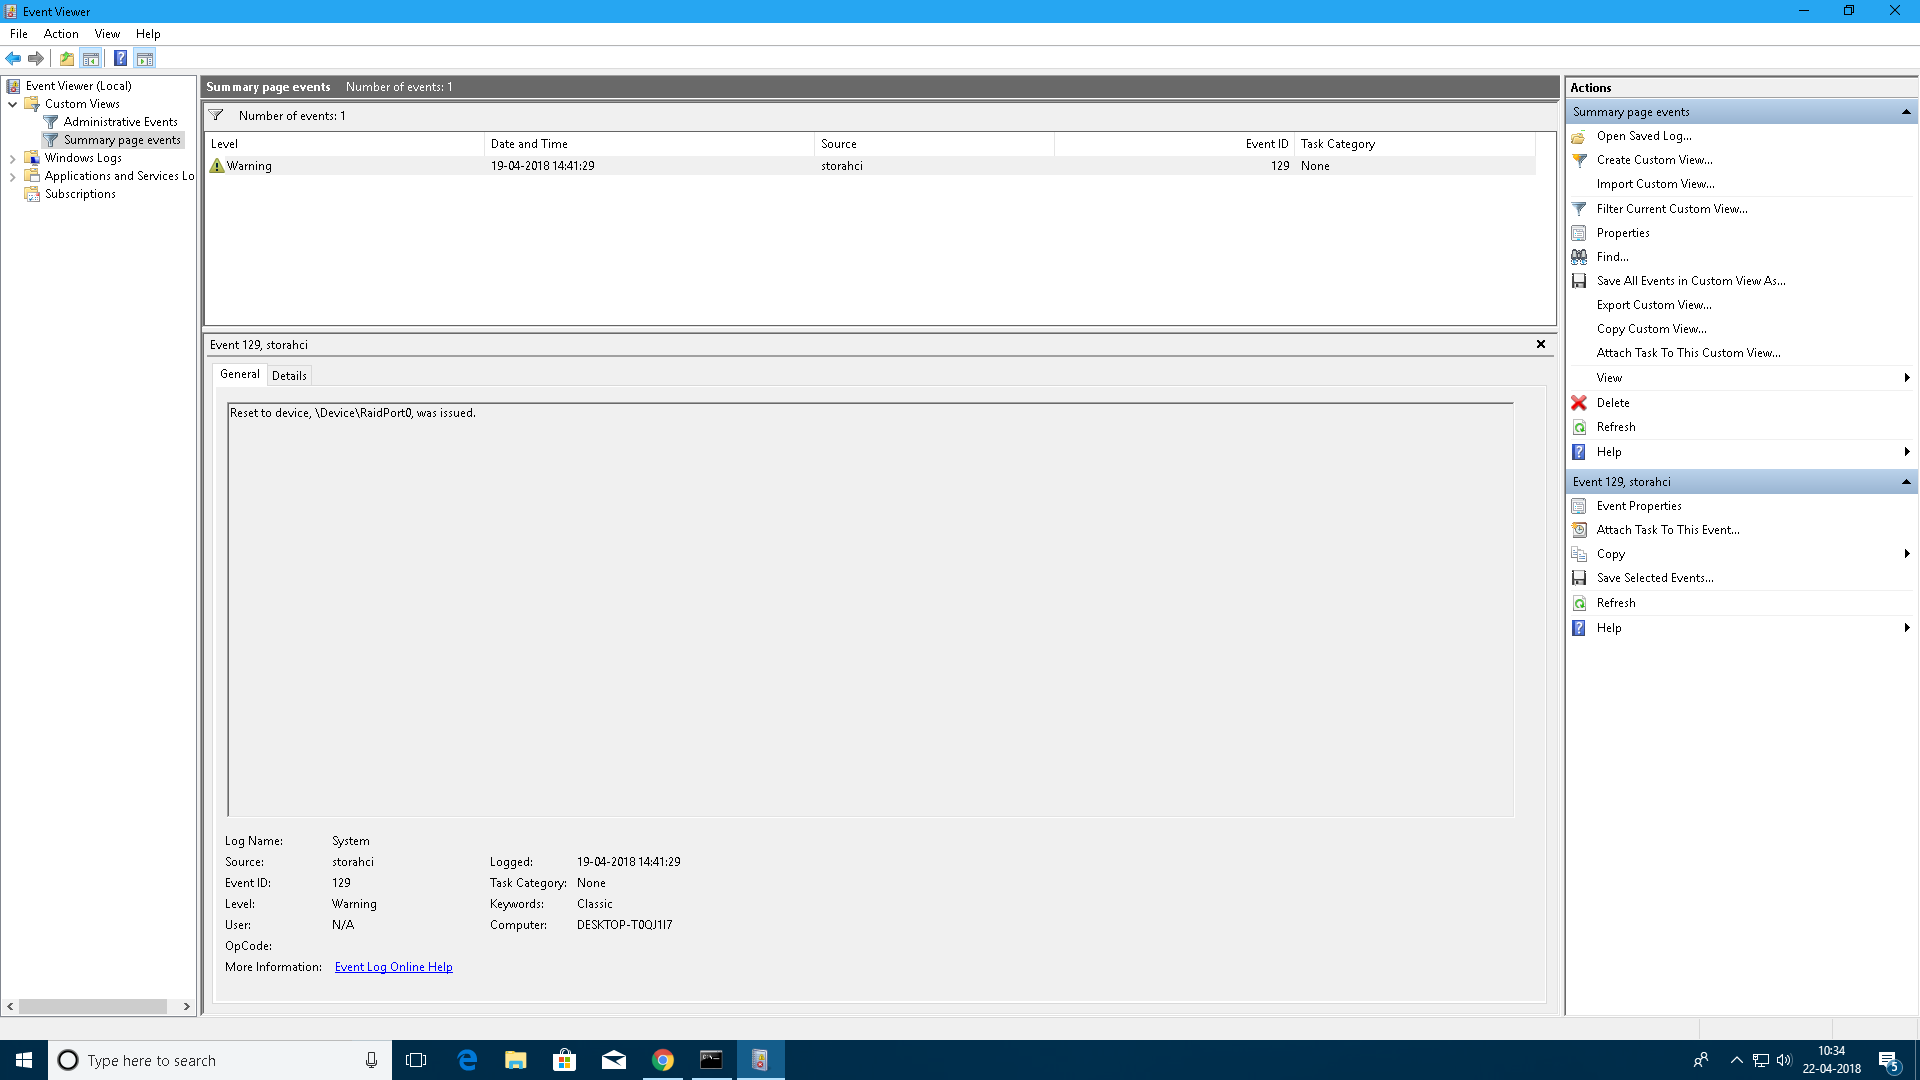The height and width of the screenshot is (1080, 1920).
Task: Click Filter Current Custom View action
Action: tap(1672, 209)
